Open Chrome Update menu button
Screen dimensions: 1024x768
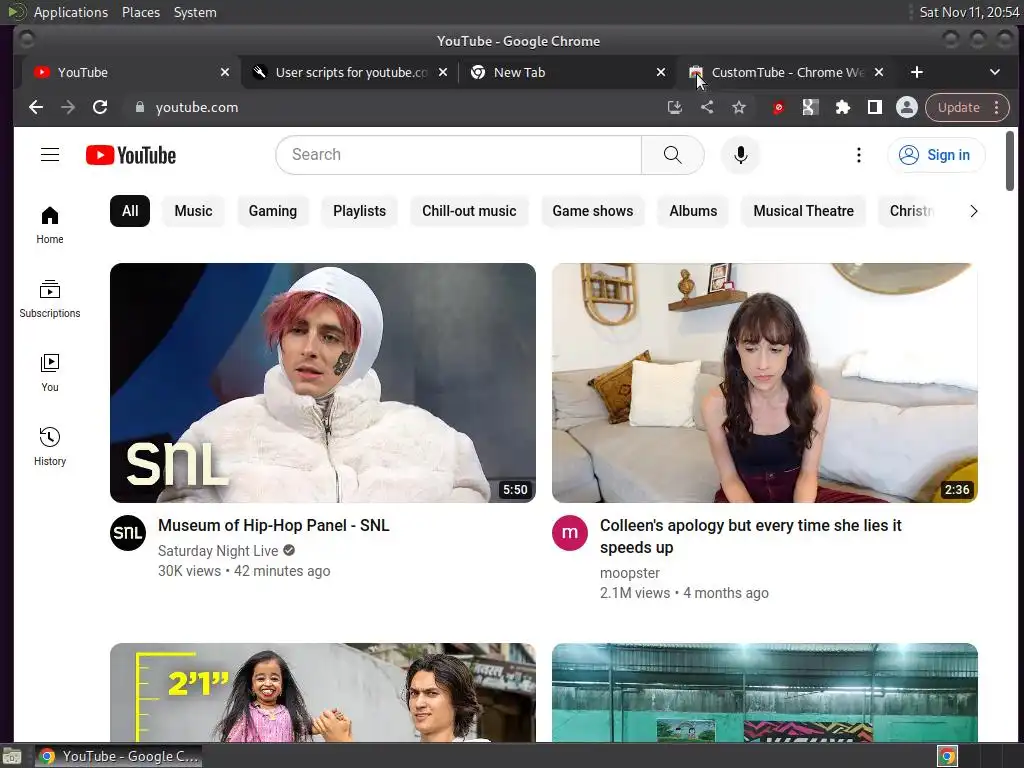tap(967, 107)
